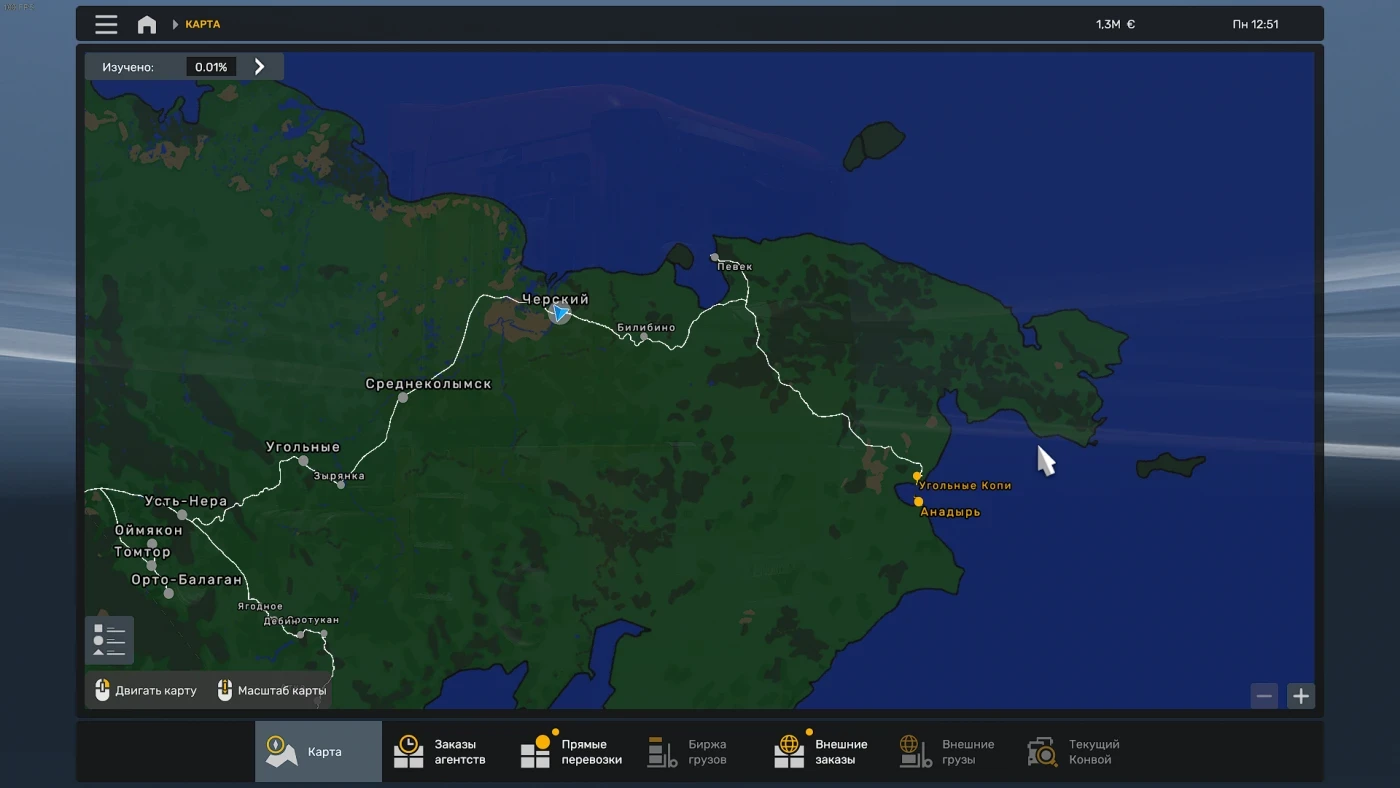
Task: Open the map legend panel
Action: [109, 639]
